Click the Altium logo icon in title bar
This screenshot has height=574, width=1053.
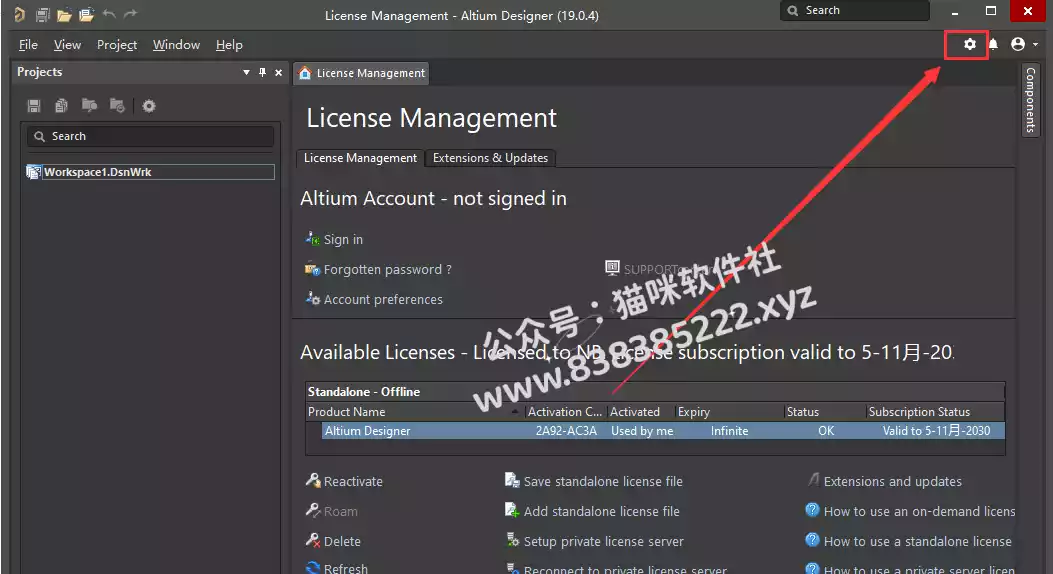(19, 14)
